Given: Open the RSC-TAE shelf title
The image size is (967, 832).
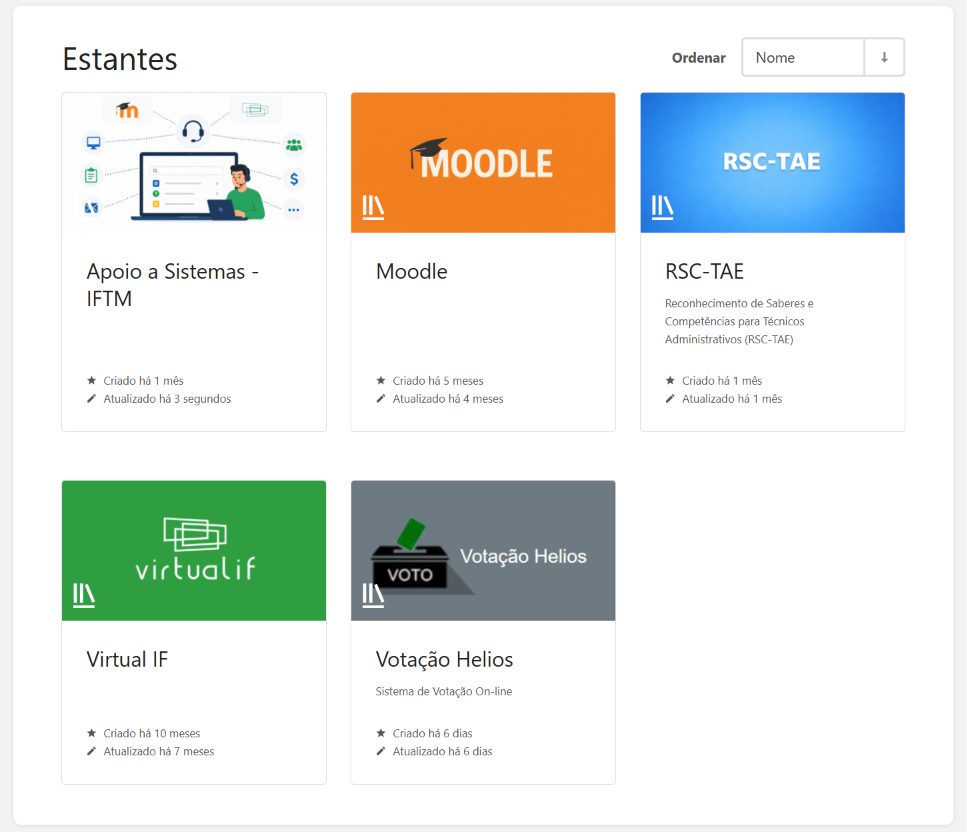Looking at the screenshot, I should tap(704, 271).
